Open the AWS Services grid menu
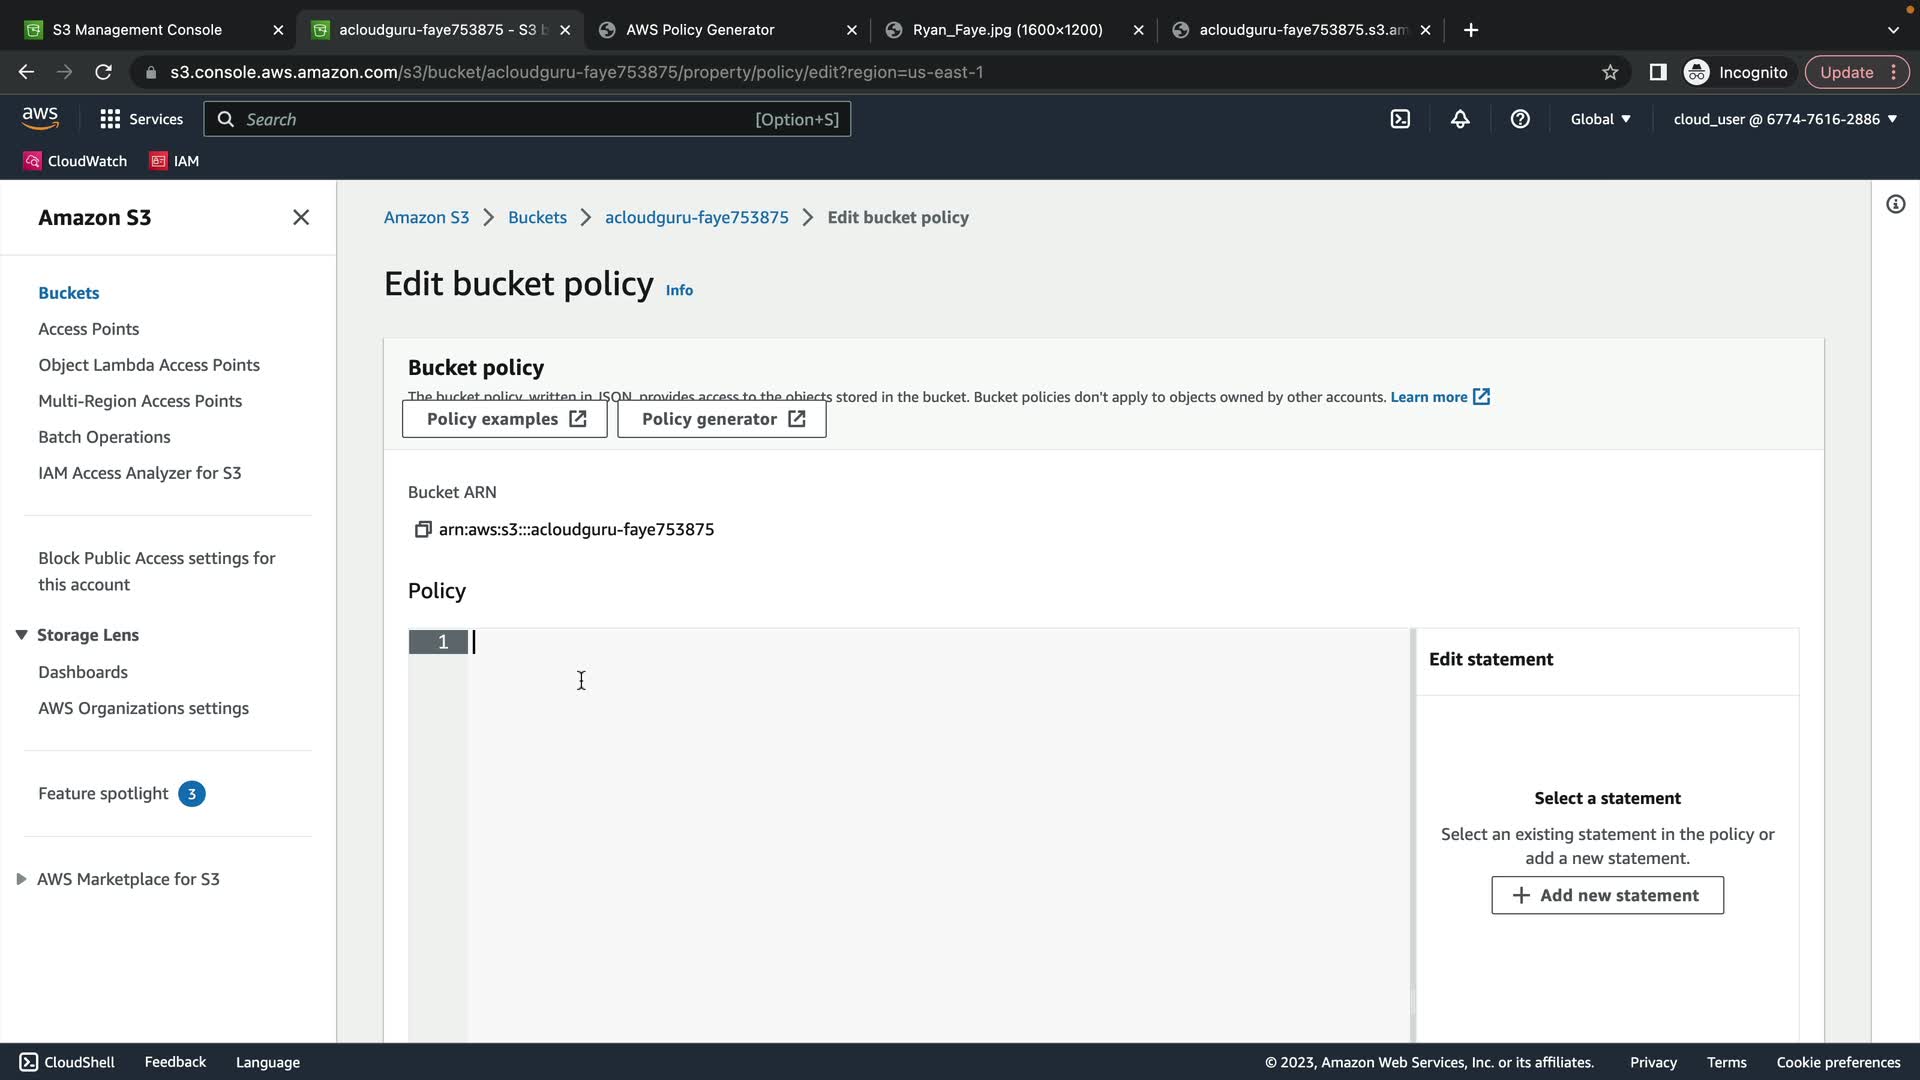Screen dimensions: 1920x1080 coord(141,119)
